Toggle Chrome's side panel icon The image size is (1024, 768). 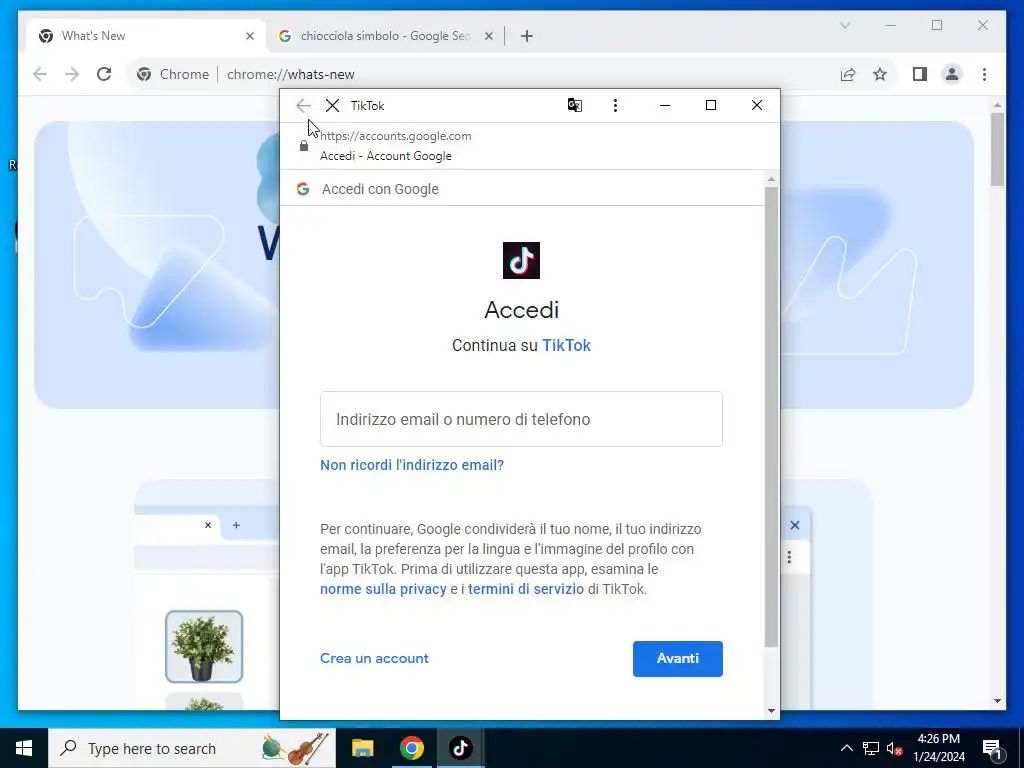(920, 74)
